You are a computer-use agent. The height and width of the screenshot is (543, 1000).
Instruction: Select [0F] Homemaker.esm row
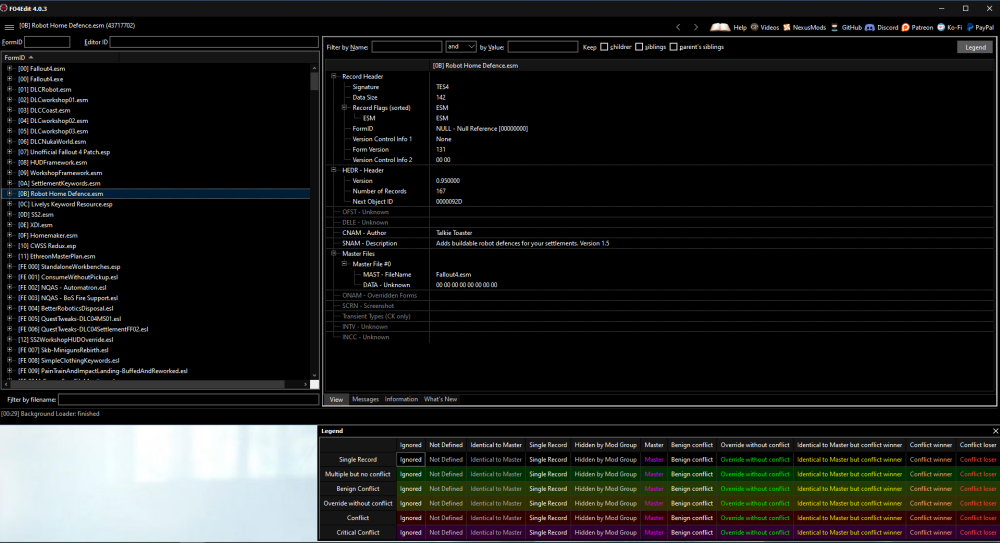156,235
